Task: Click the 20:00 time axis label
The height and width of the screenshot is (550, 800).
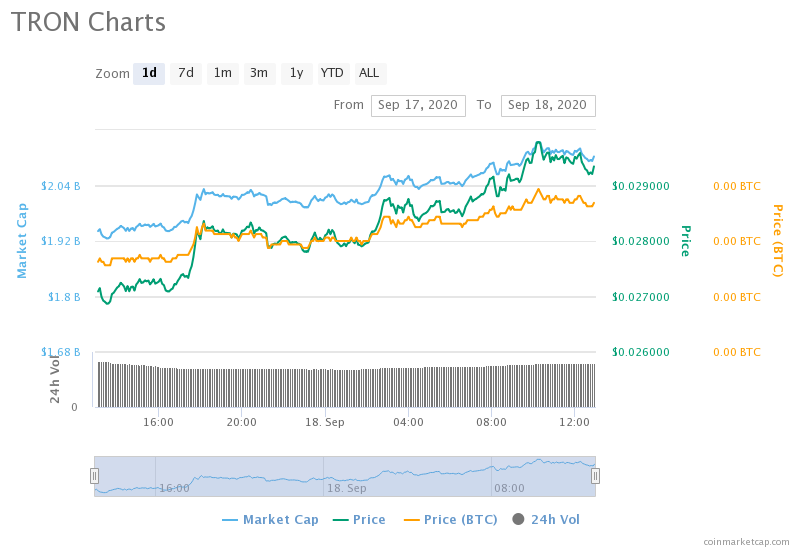Action: (x=241, y=422)
